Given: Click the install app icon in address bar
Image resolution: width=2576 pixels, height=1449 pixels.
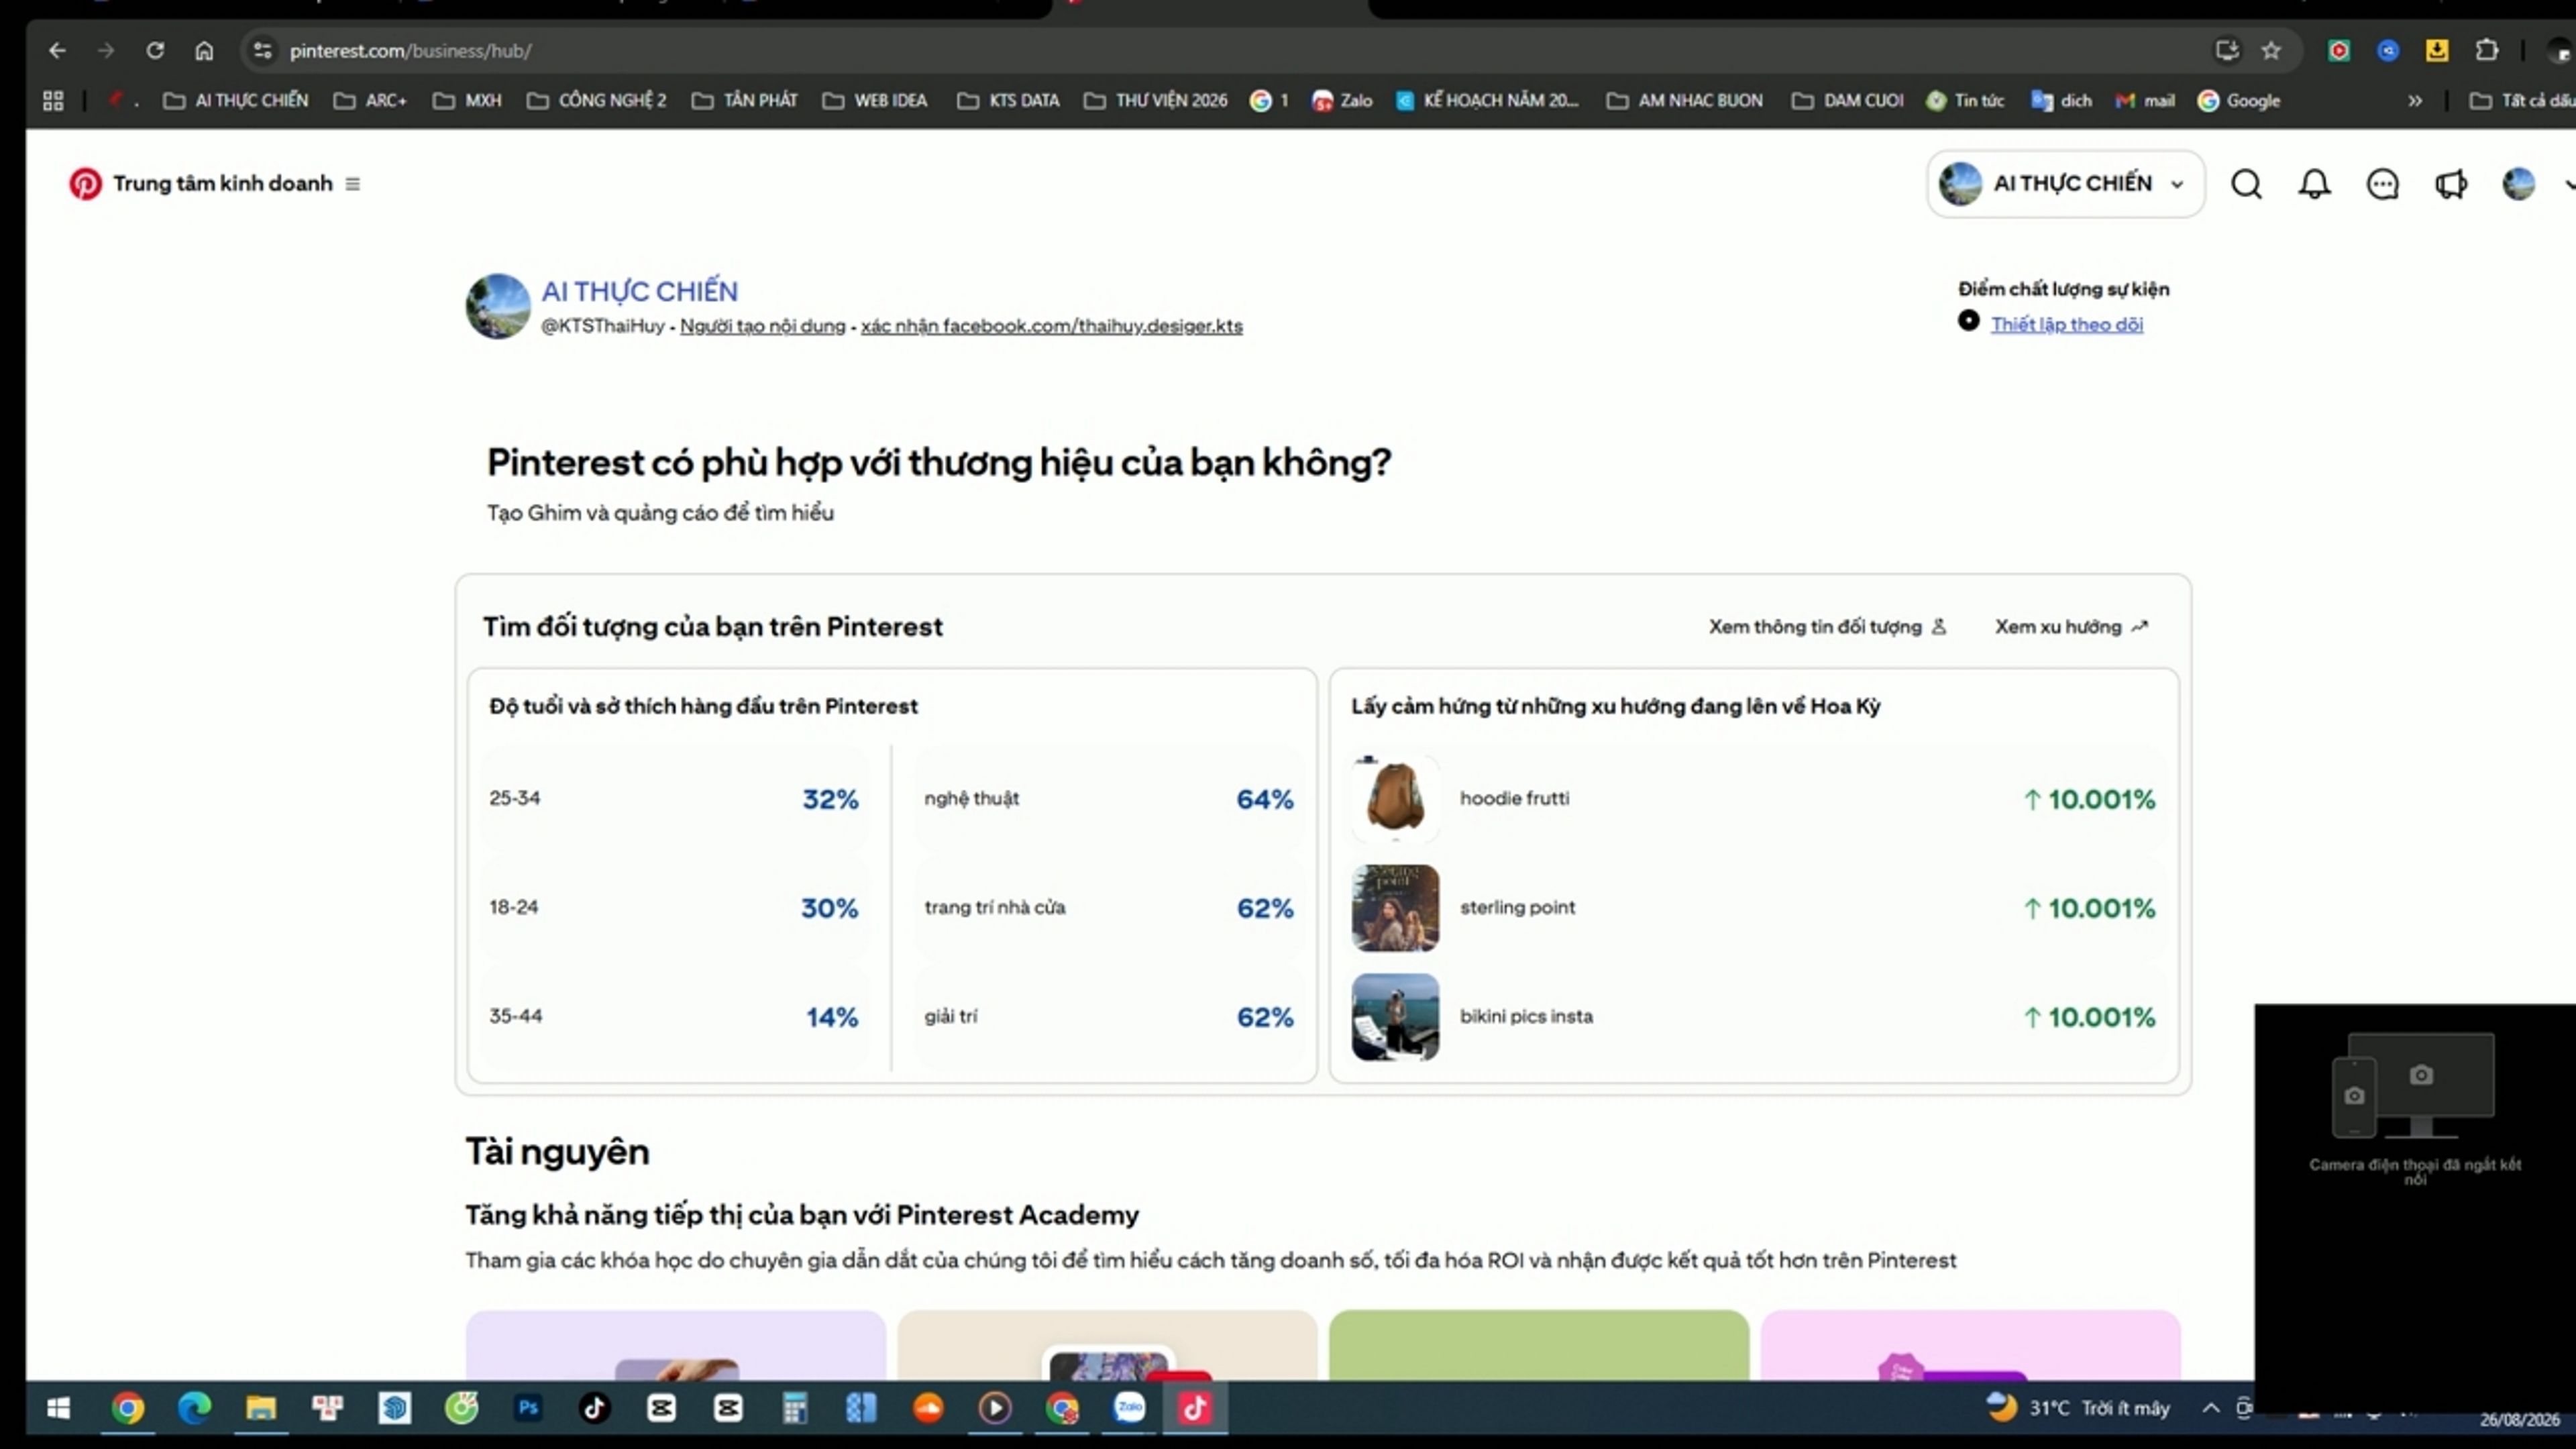Looking at the screenshot, I should (2227, 50).
